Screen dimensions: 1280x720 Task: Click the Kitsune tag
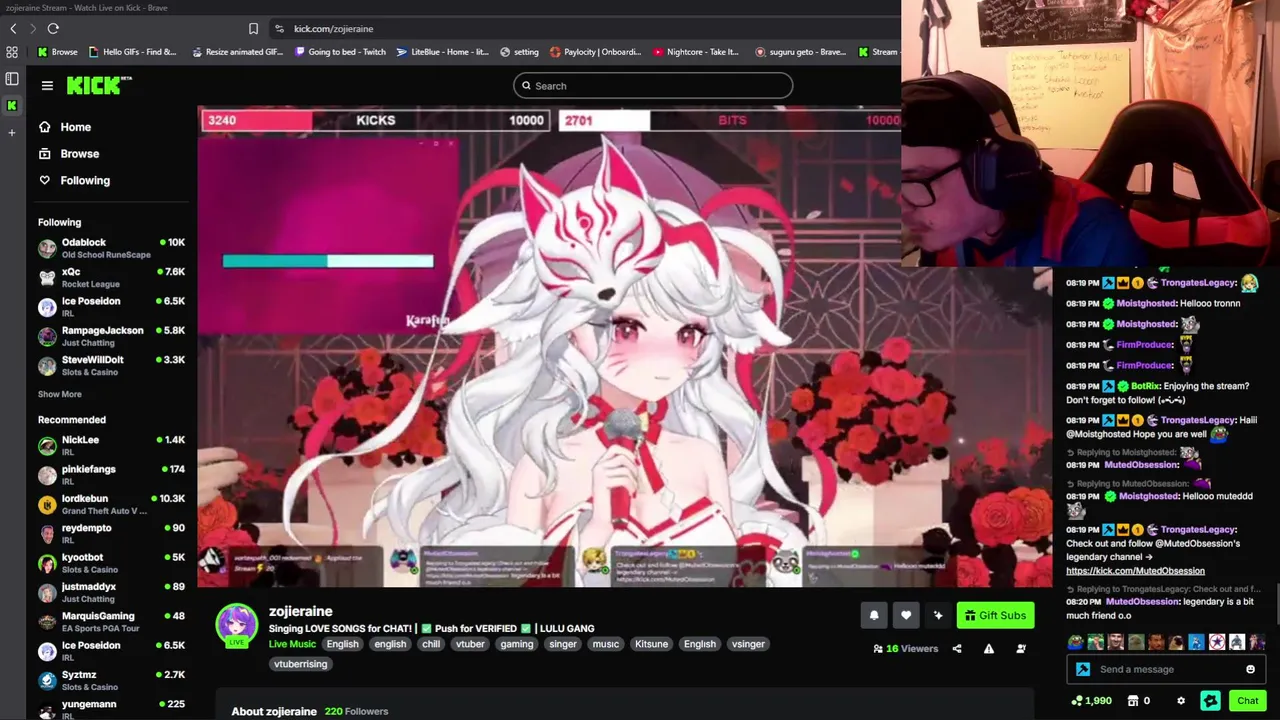pos(651,644)
